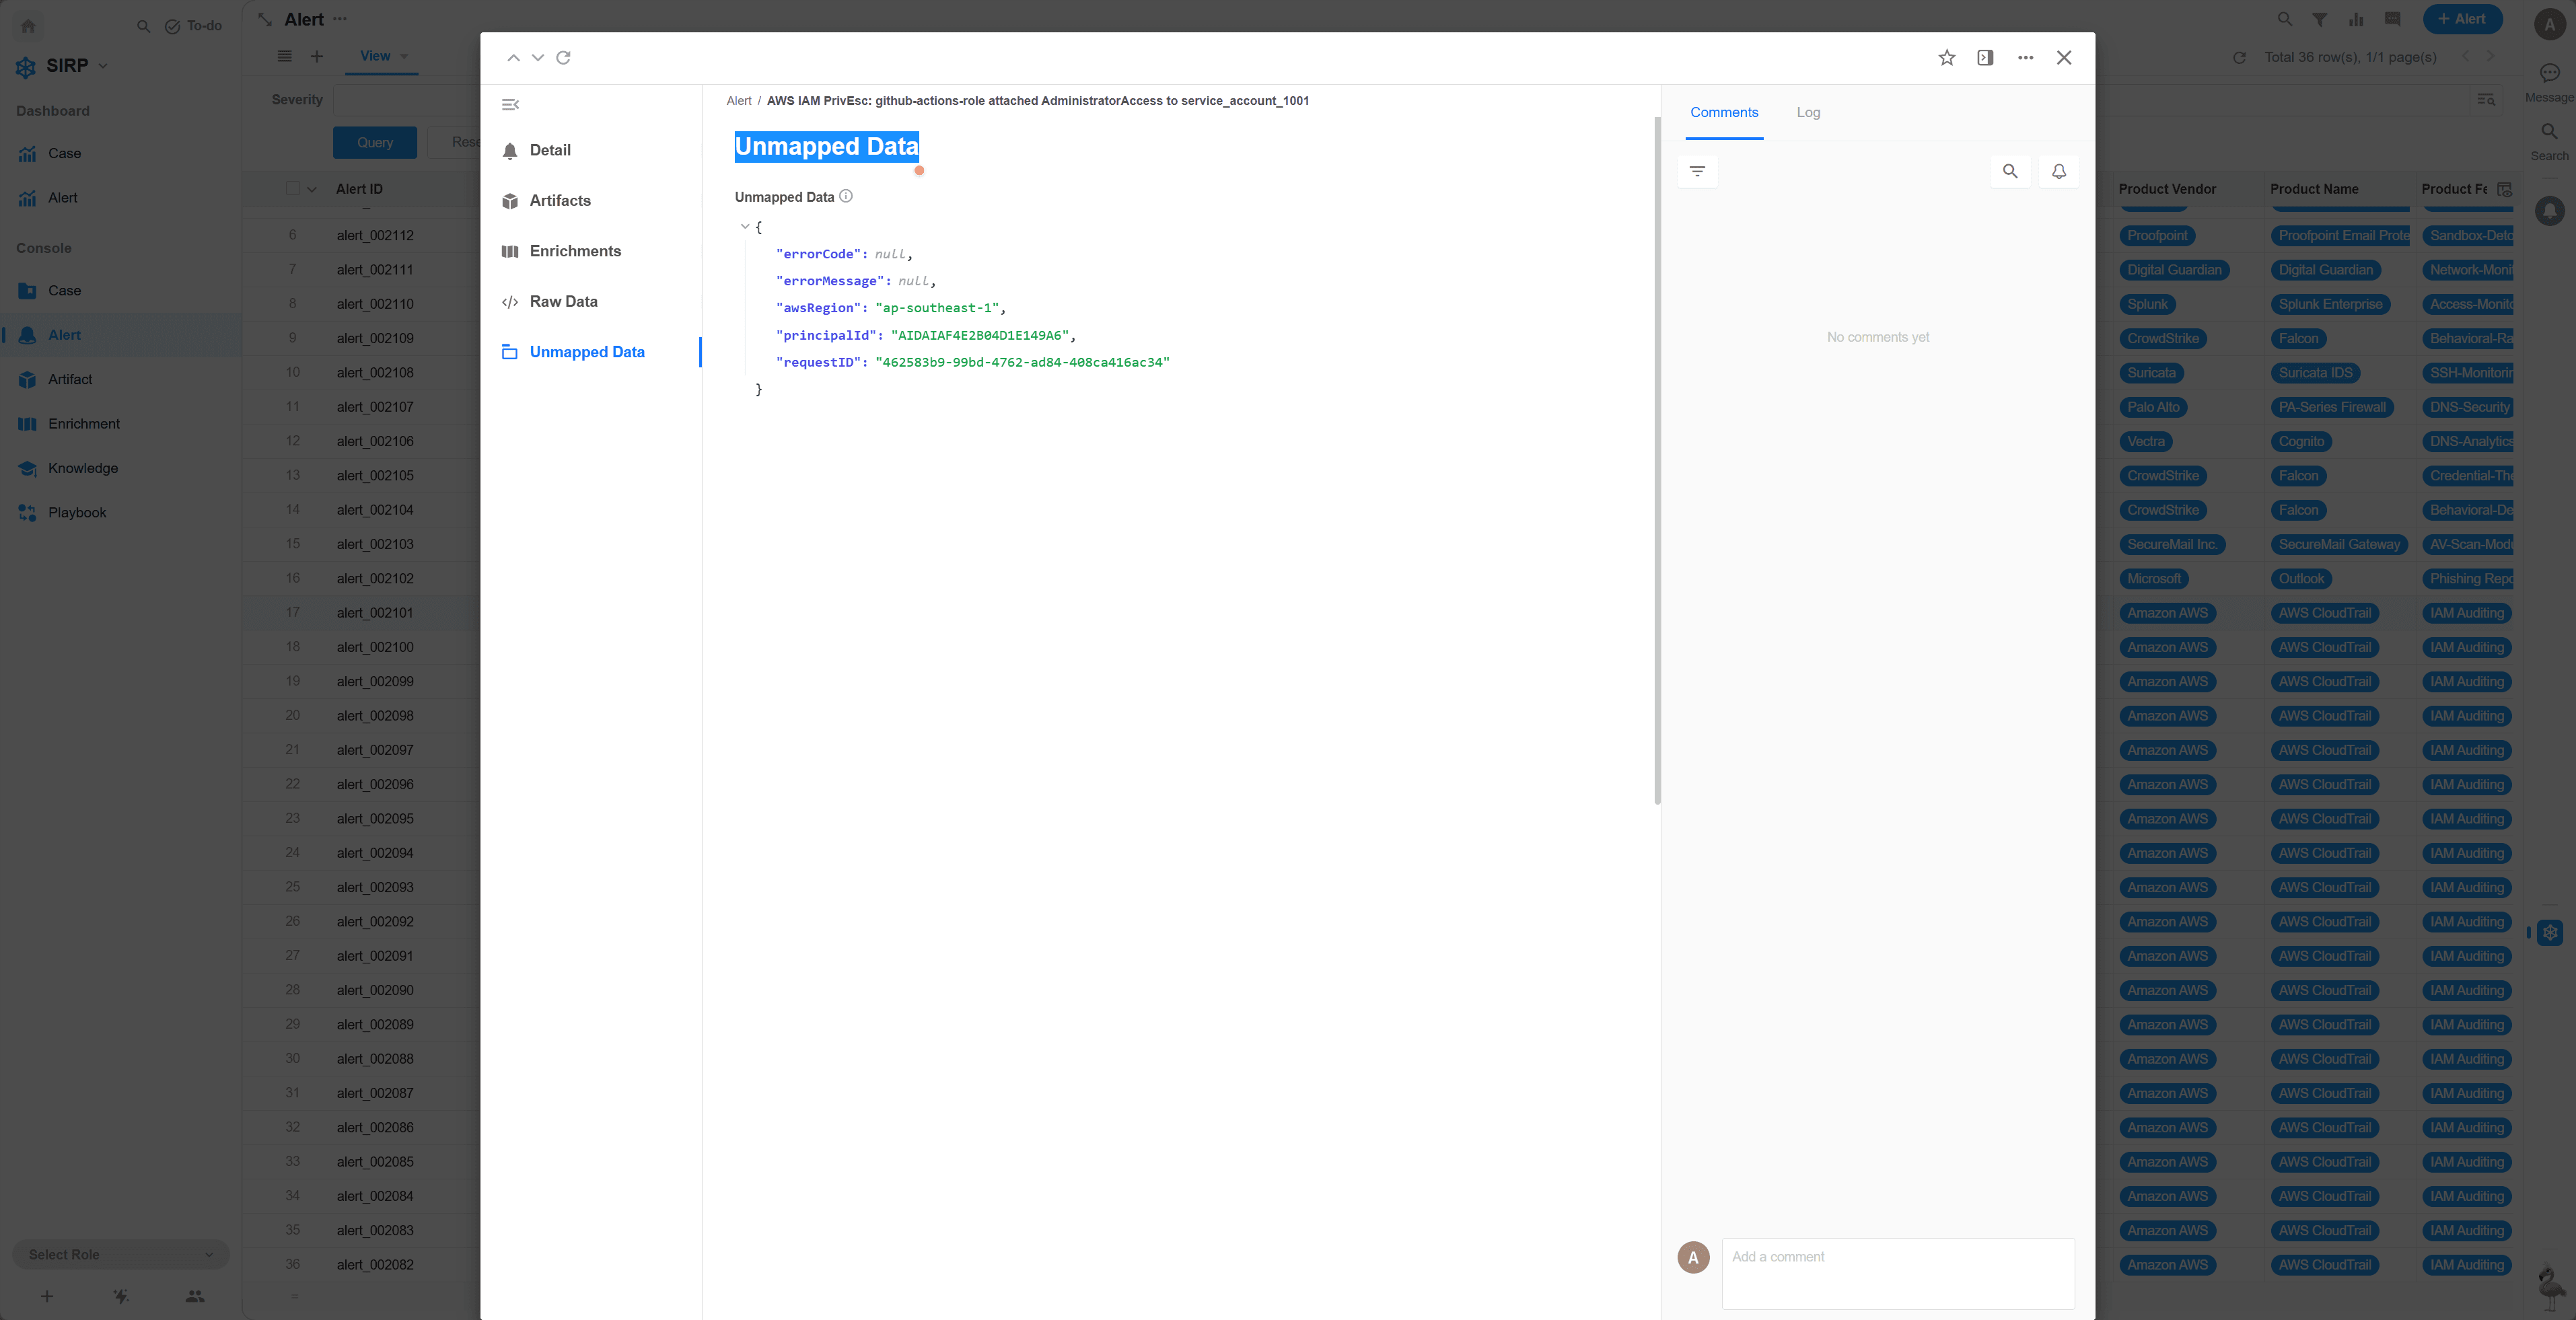Go to next alert with the down arrow
Screen dimensions: 2576x1320
(x=538, y=58)
